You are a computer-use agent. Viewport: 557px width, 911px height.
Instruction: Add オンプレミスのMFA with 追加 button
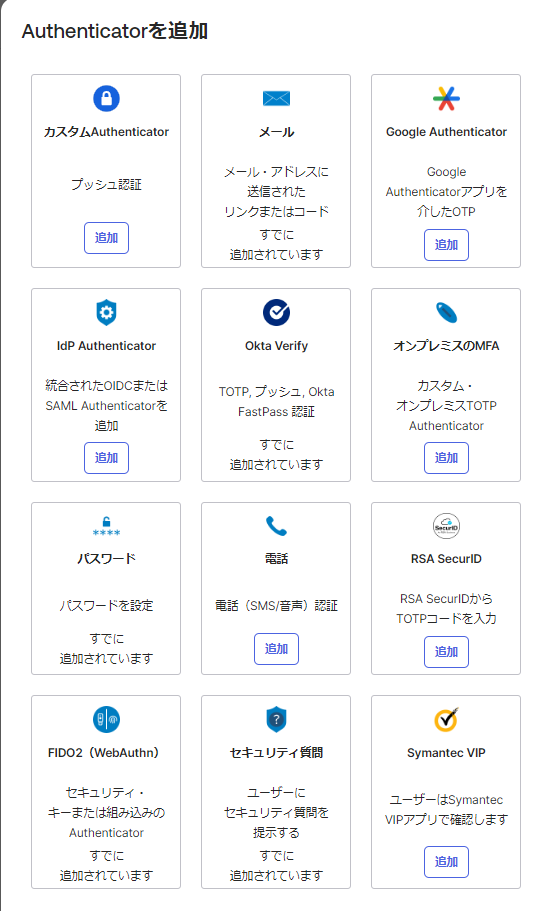tap(446, 458)
